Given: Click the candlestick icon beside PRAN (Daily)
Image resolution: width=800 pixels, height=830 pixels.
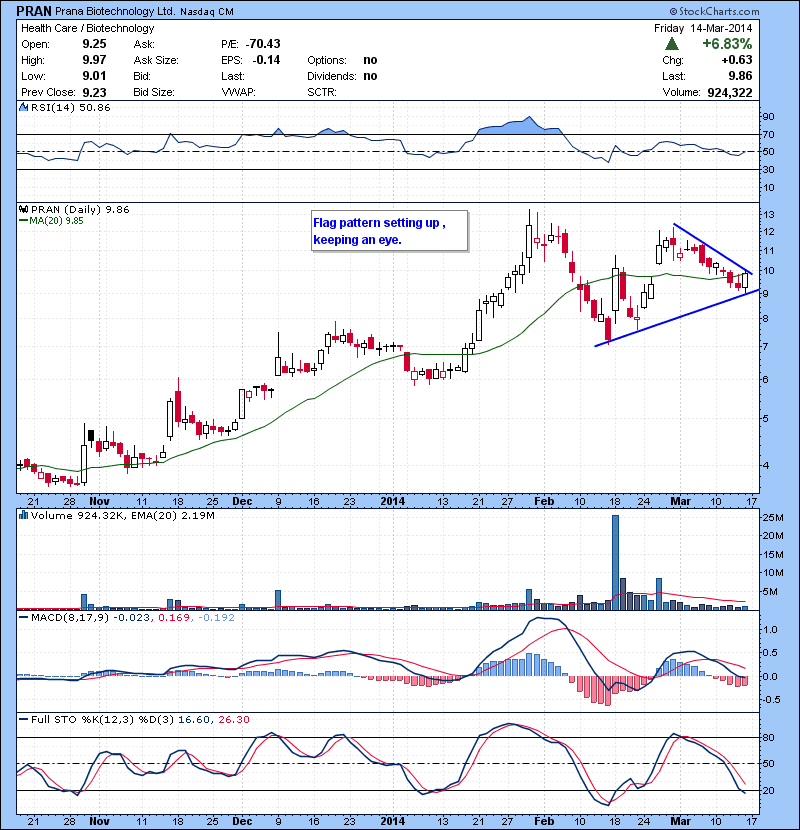Looking at the screenshot, I should pyautogui.click(x=23, y=209).
